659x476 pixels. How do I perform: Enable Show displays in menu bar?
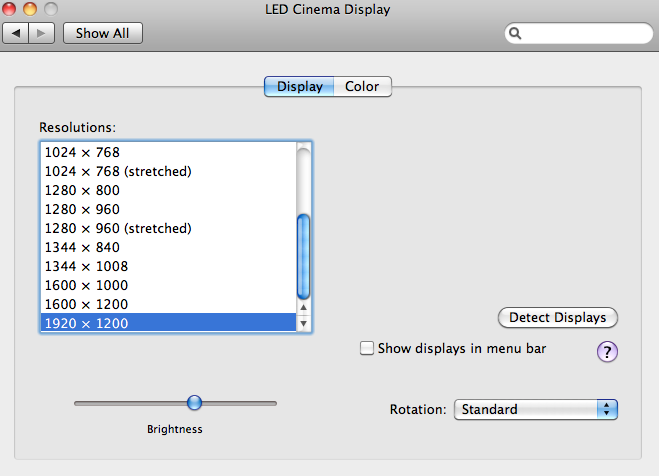coord(367,348)
